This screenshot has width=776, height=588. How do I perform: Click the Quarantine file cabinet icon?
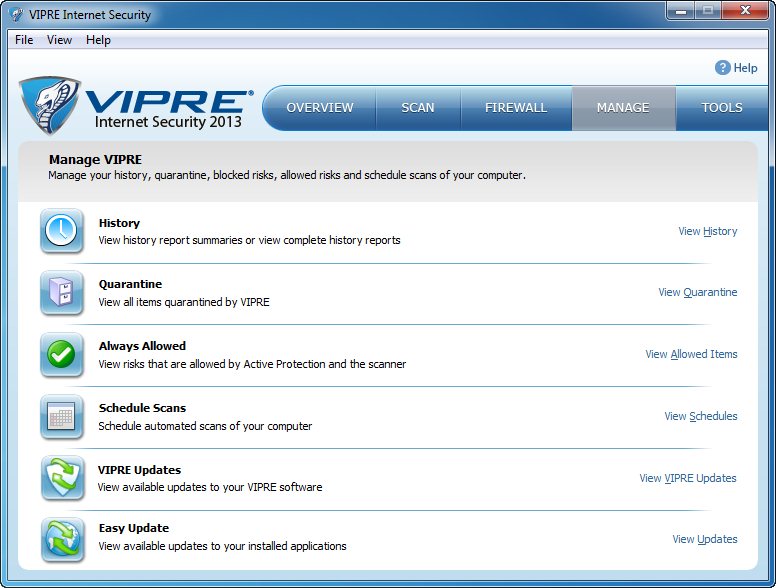point(61,293)
